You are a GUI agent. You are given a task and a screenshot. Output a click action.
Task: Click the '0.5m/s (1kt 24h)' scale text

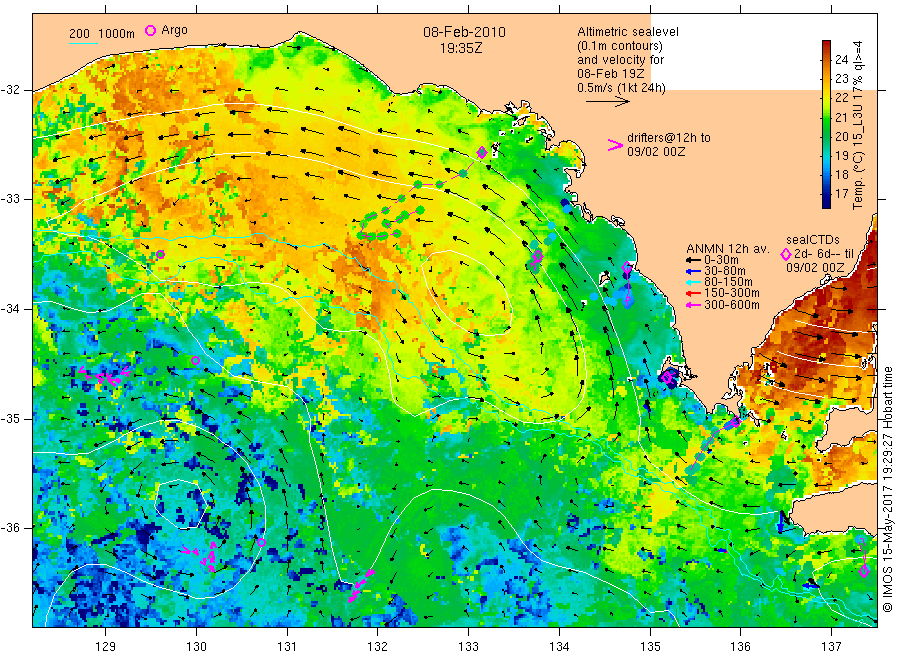tap(621, 88)
